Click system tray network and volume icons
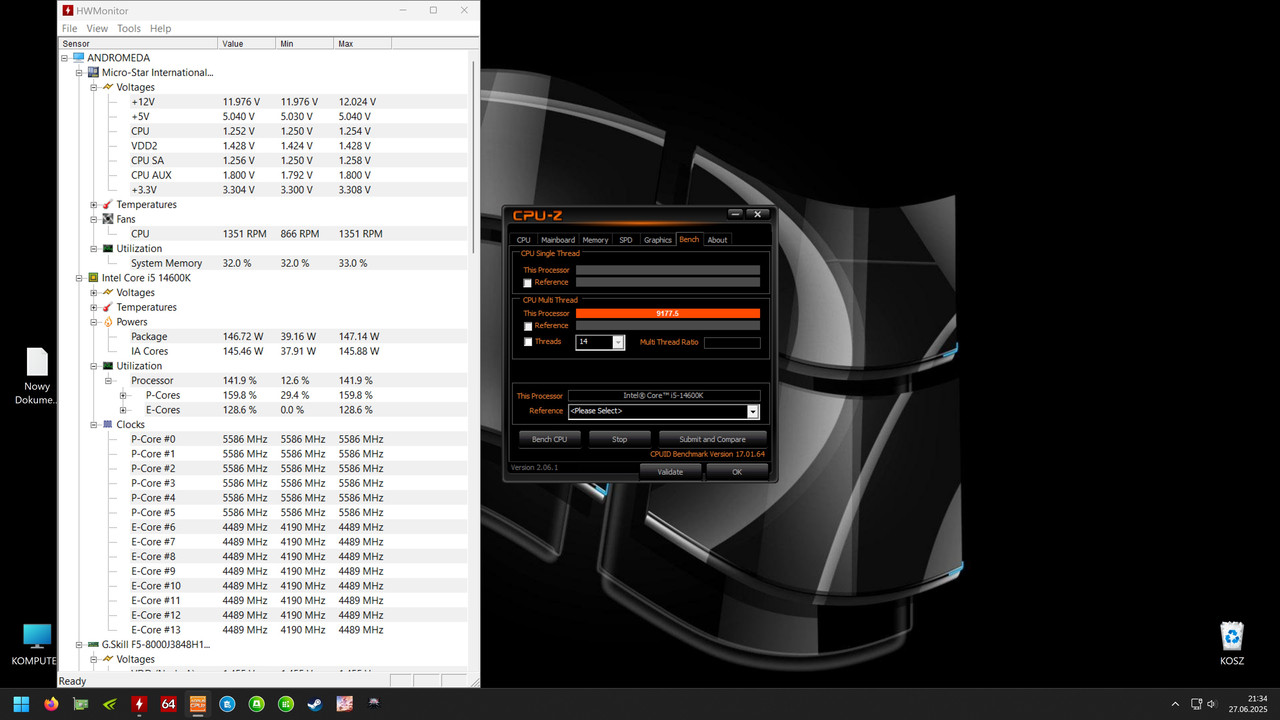The image size is (1280, 720). [x=1206, y=704]
